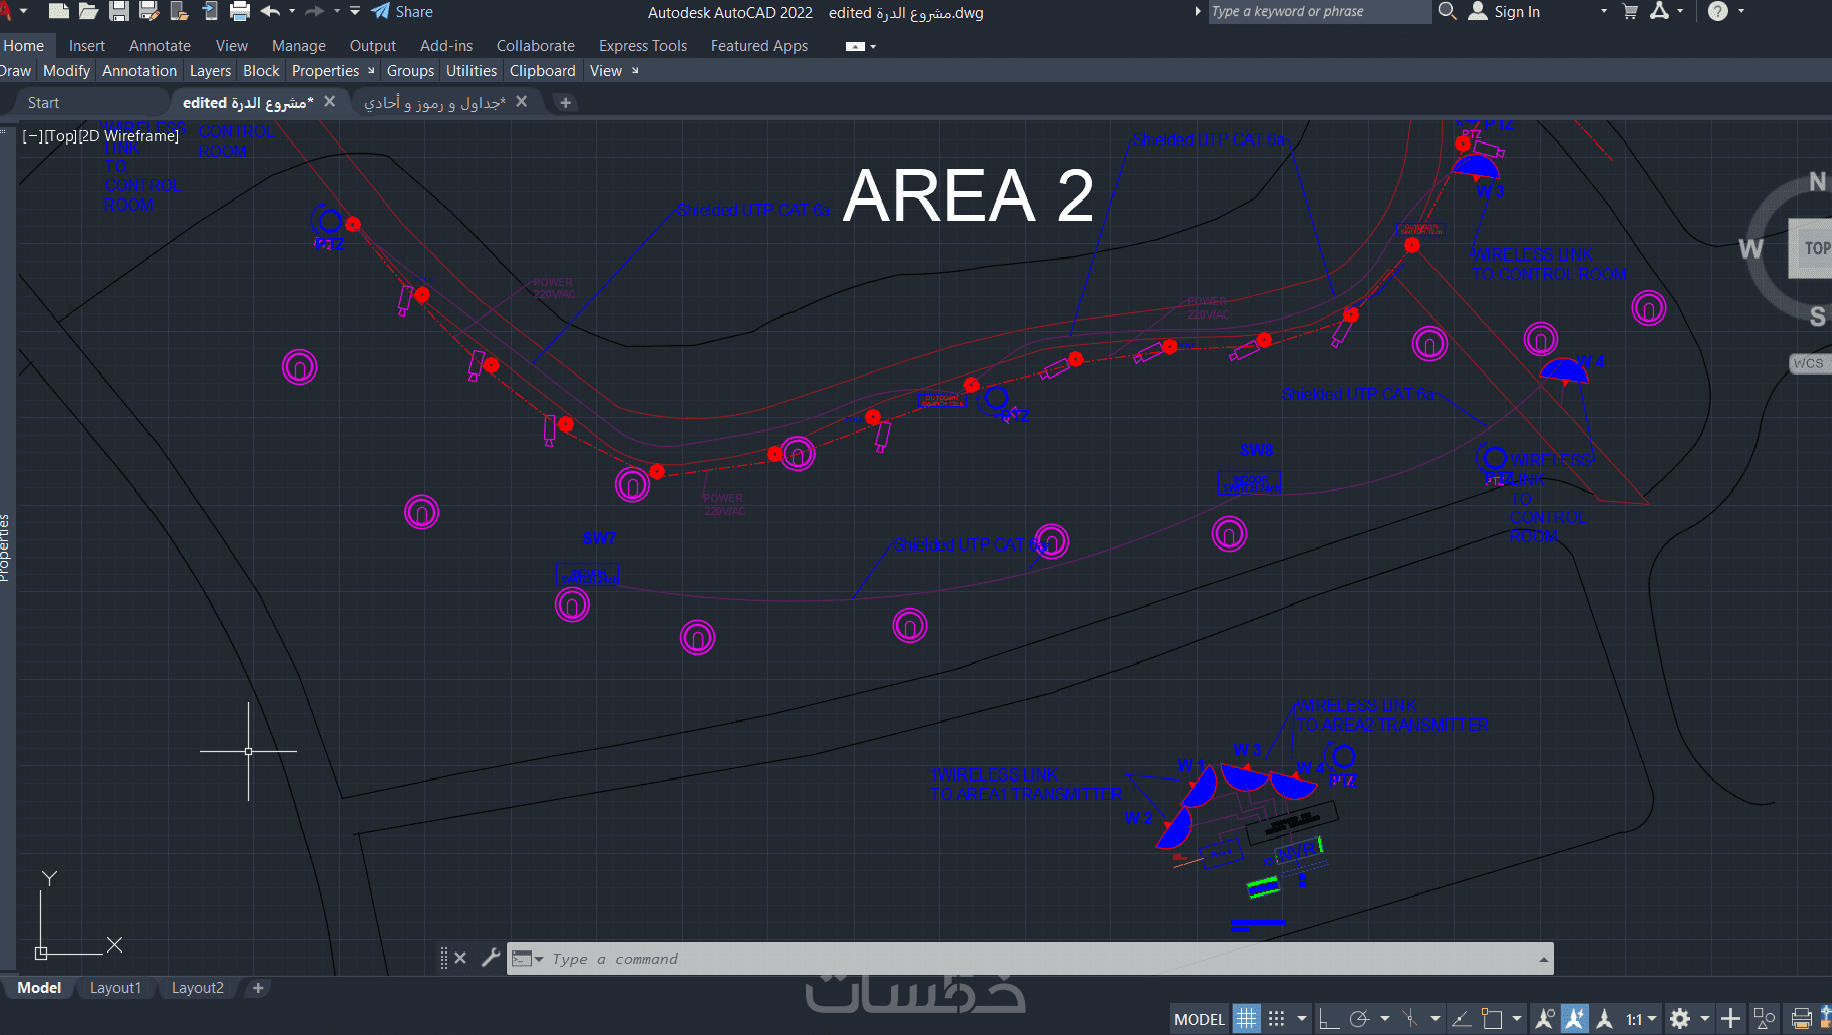This screenshot has height=1035, width=1832.
Task: Open the command line customize wrench icon
Action: 490,958
